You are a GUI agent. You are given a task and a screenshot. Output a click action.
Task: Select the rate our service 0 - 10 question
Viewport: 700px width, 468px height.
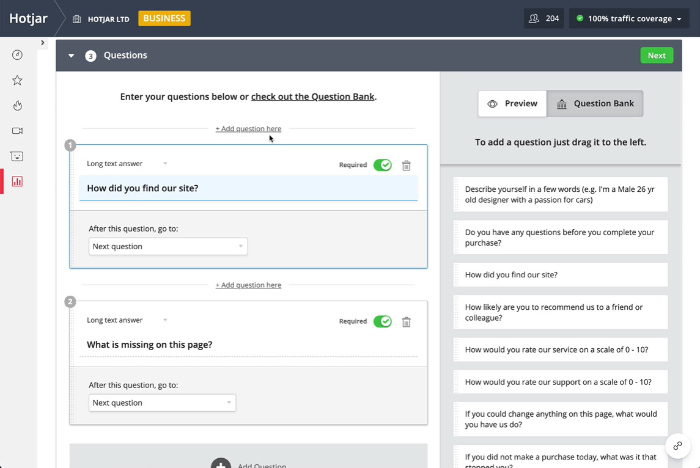pyautogui.click(x=561, y=350)
